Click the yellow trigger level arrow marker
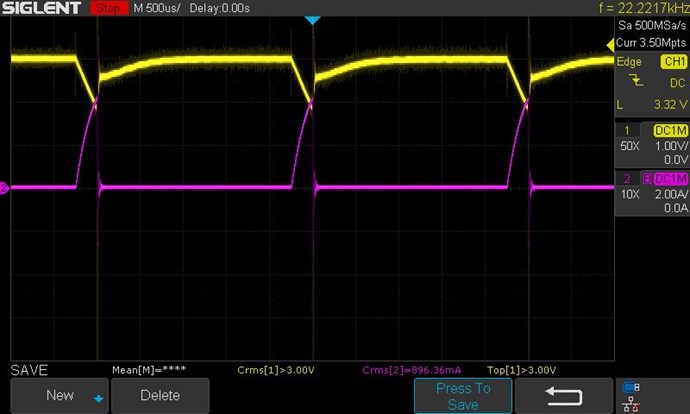 (609, 45)
